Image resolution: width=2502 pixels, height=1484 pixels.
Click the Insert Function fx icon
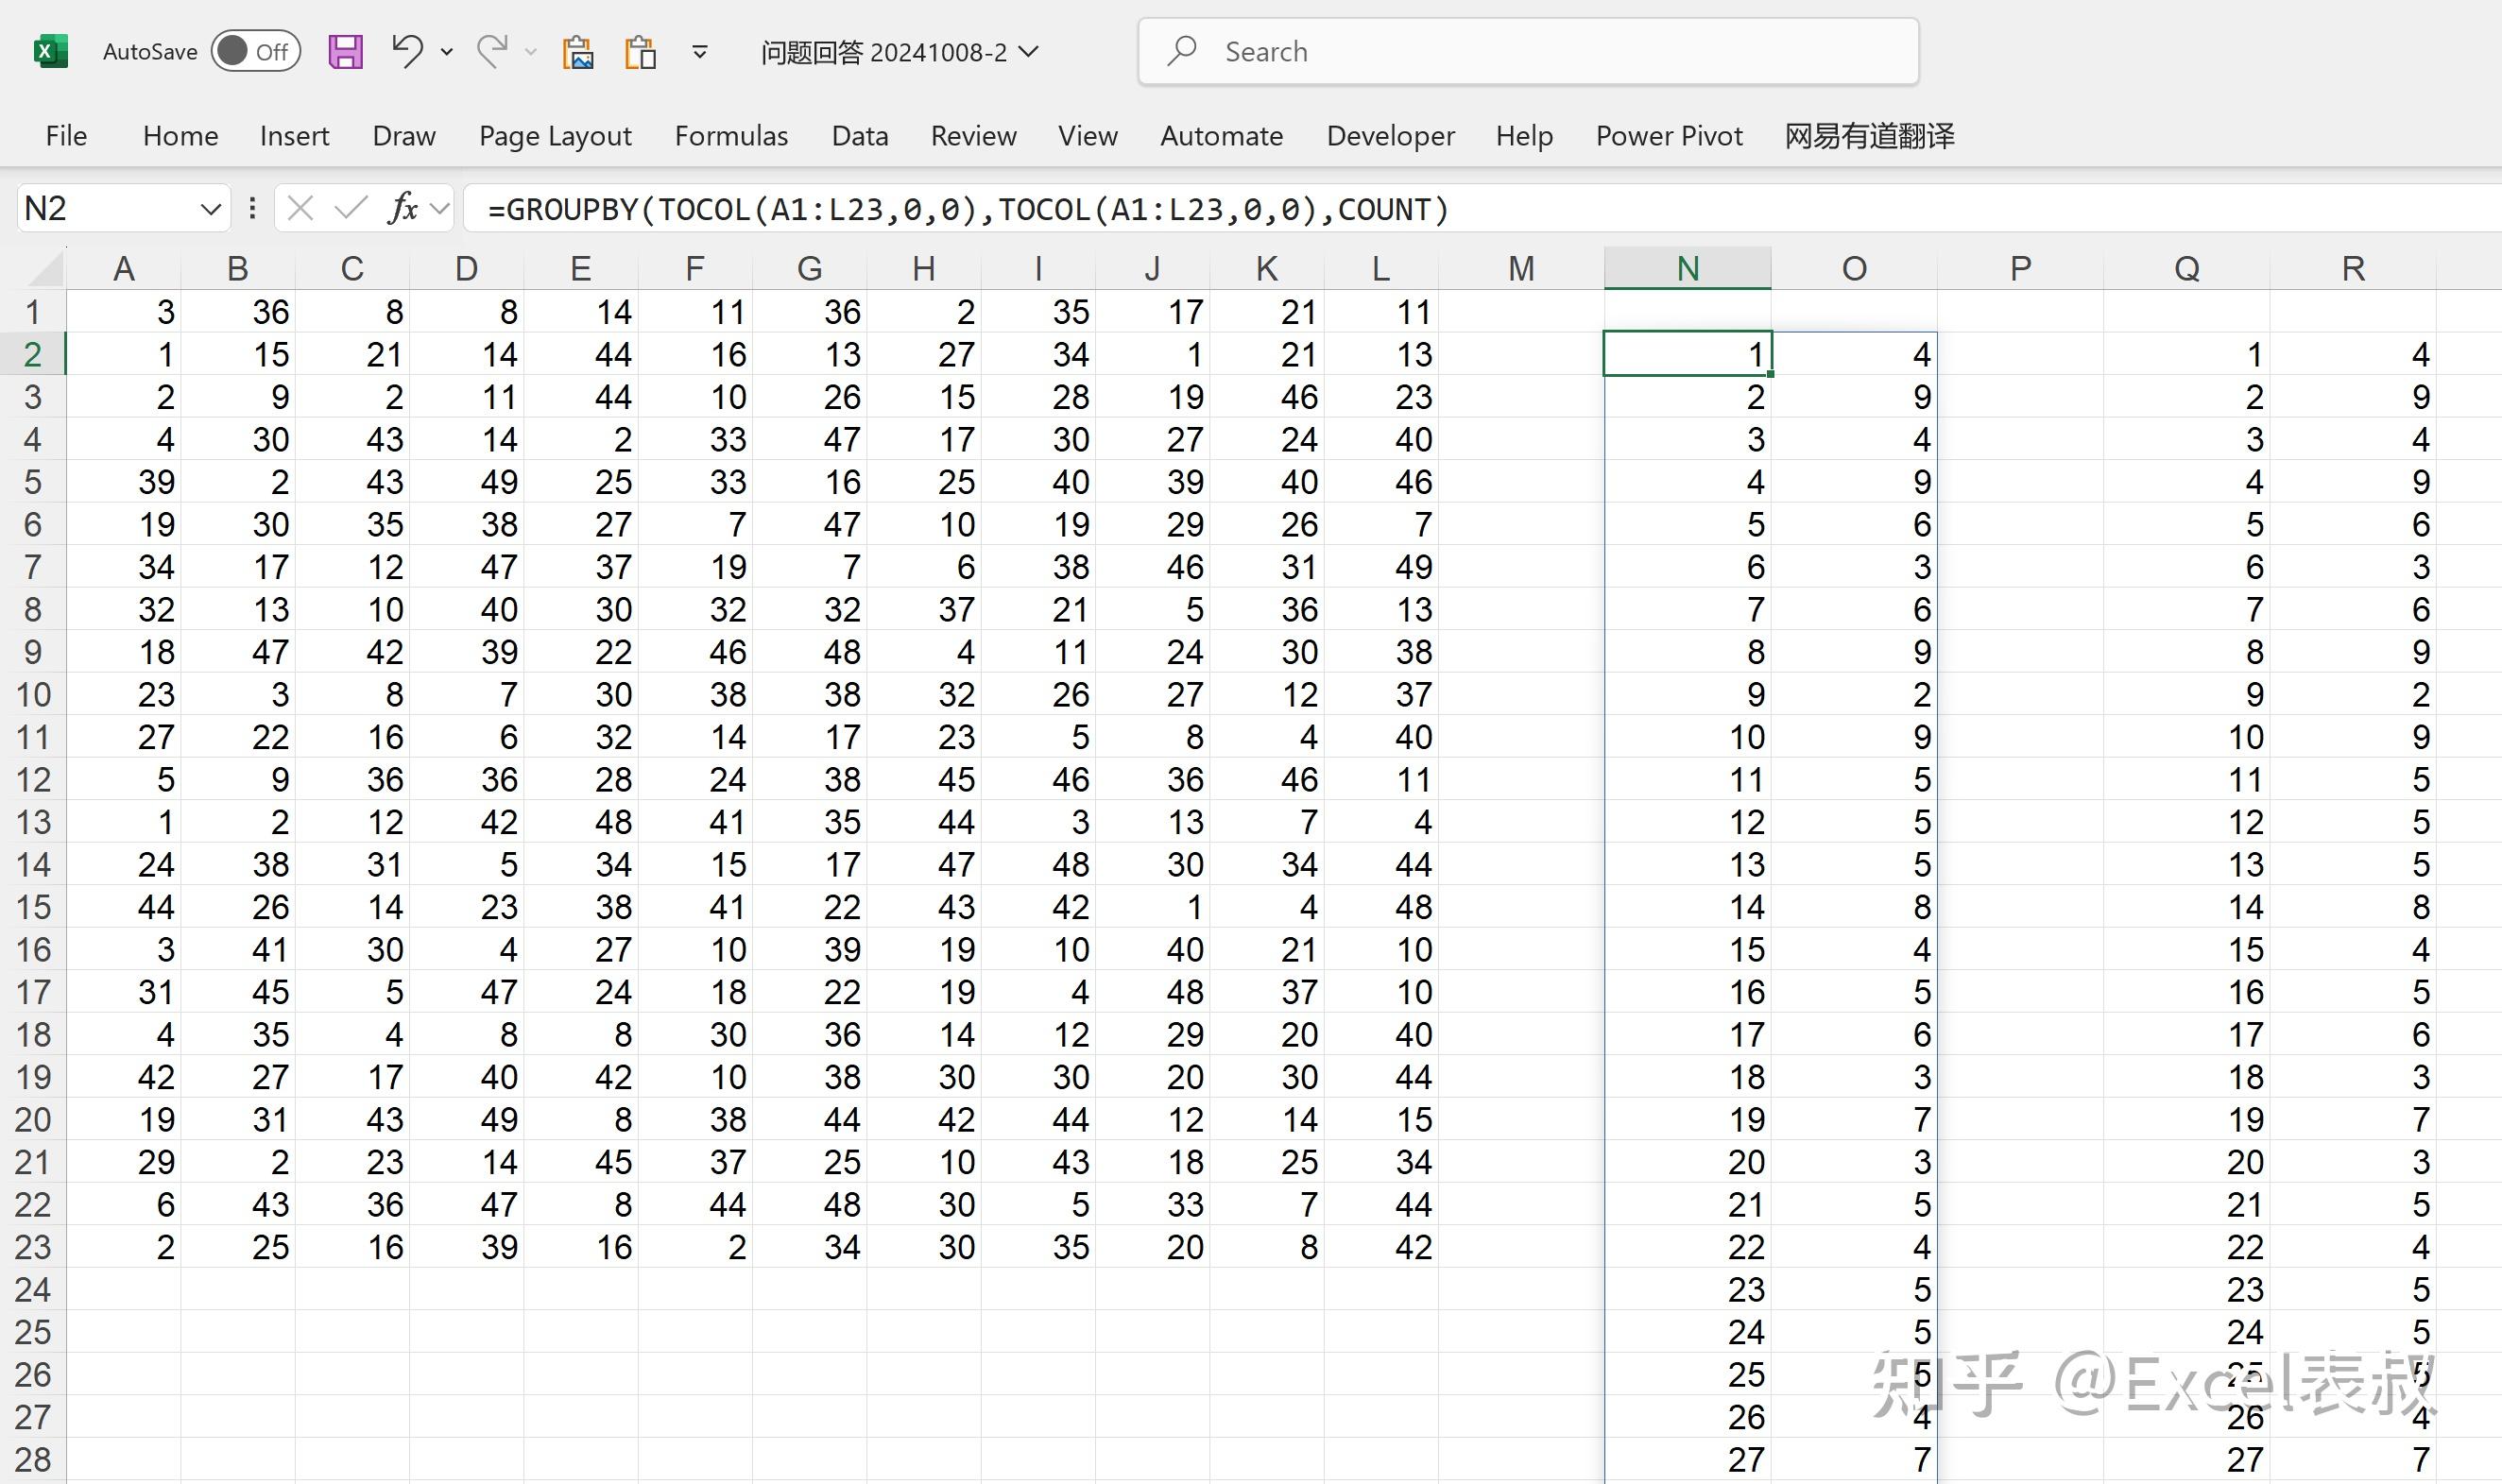coord(403,208)
